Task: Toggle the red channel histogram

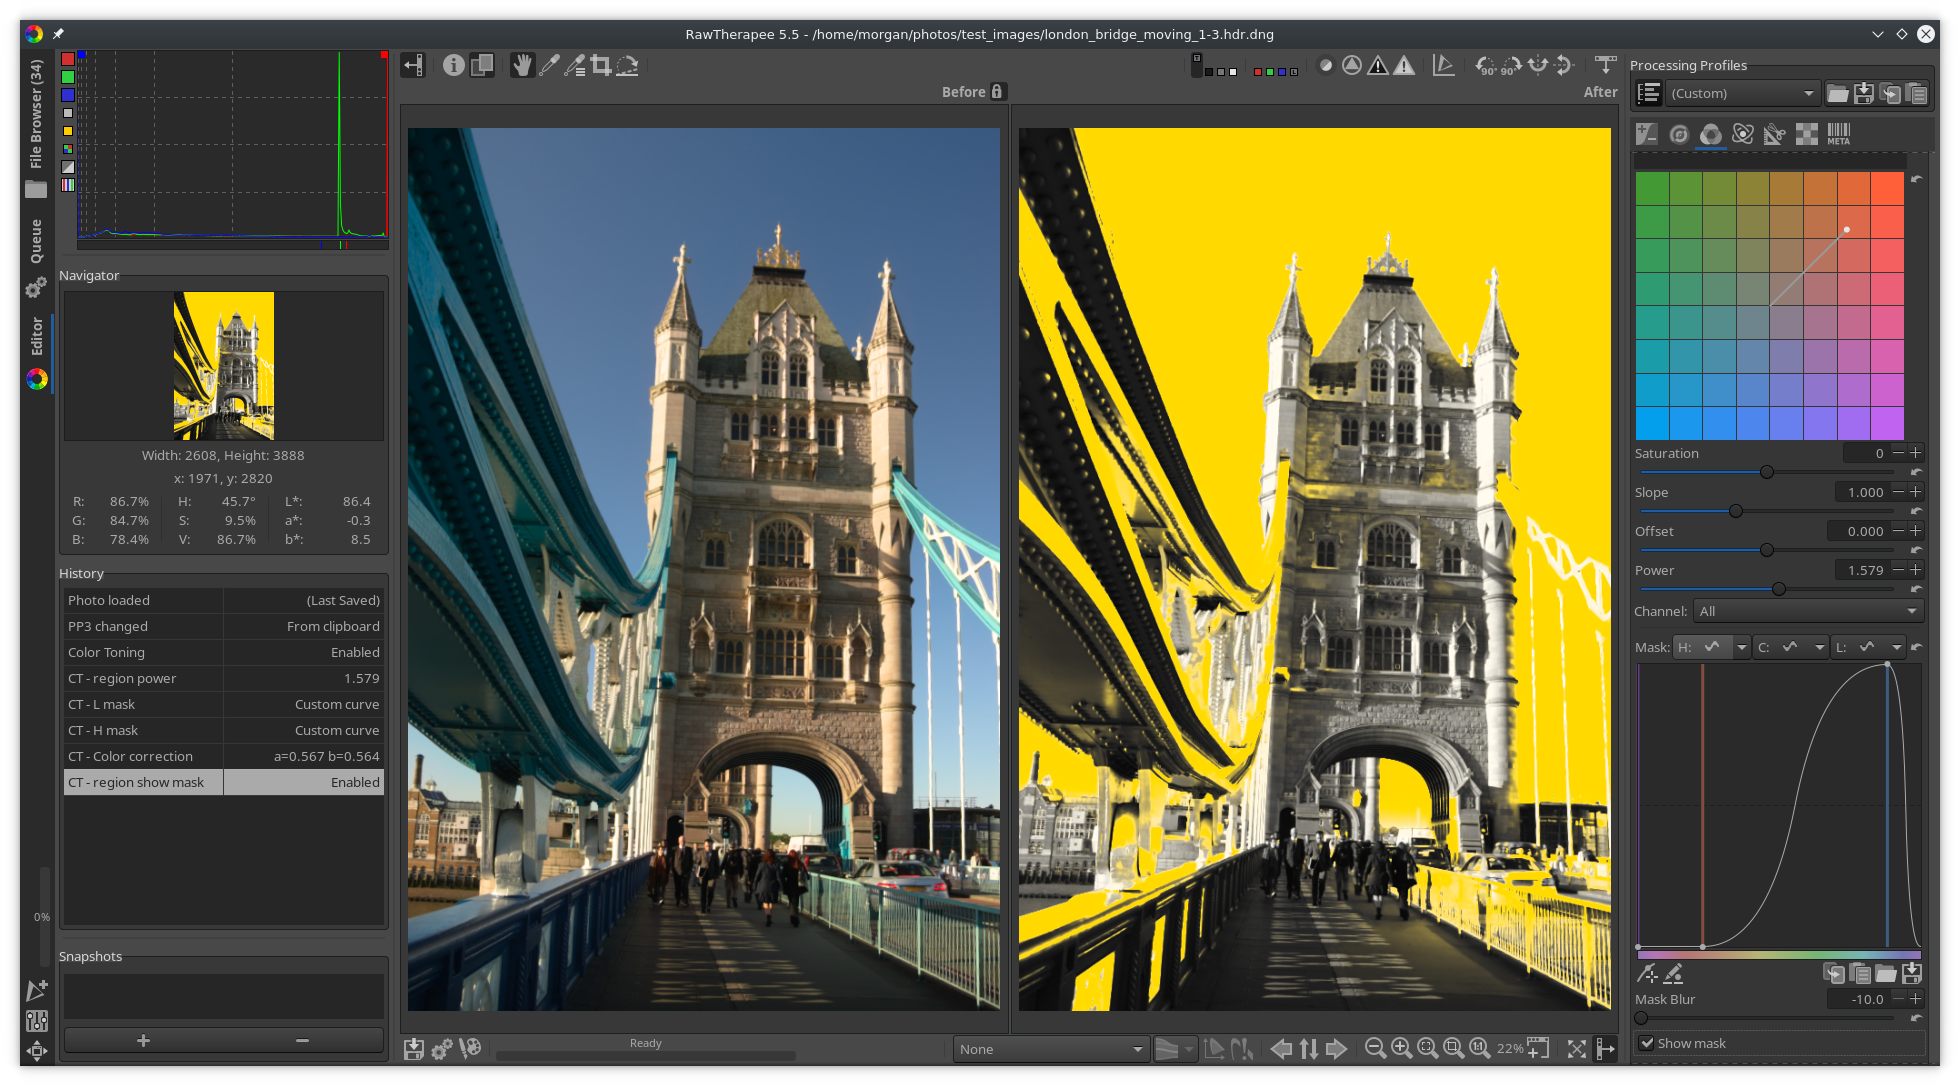Action: click(68, 59)
